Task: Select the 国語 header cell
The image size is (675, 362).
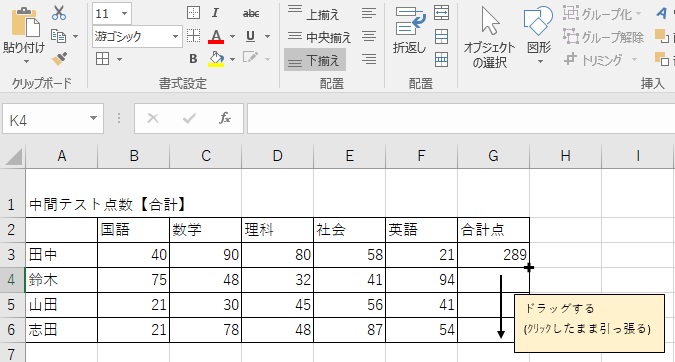Action: pyautogui.click(x=133, y=230)
